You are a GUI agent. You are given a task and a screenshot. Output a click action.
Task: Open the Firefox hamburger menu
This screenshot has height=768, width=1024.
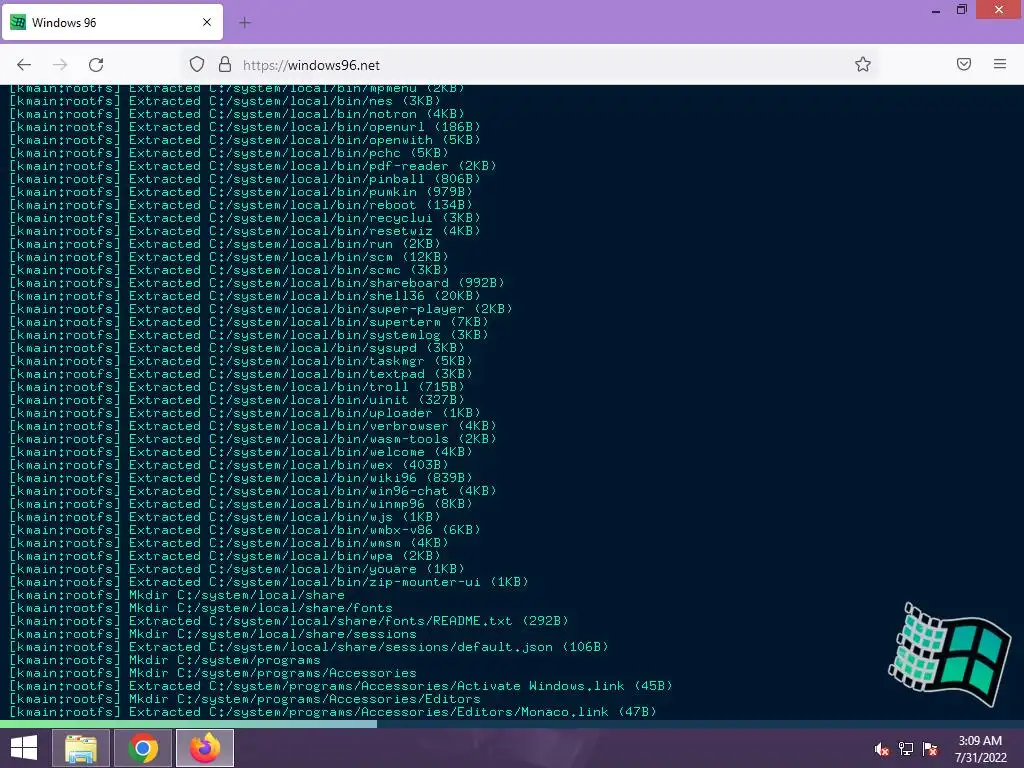point(1000,64)
